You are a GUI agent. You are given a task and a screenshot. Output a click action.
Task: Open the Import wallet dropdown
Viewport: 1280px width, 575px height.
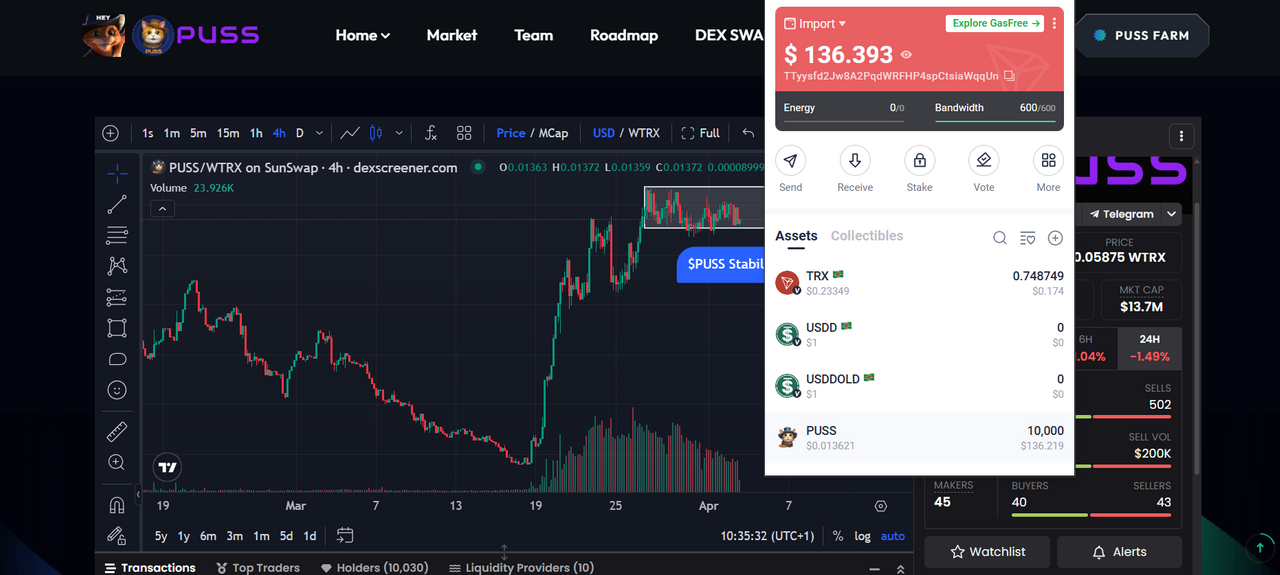(815, 23)
